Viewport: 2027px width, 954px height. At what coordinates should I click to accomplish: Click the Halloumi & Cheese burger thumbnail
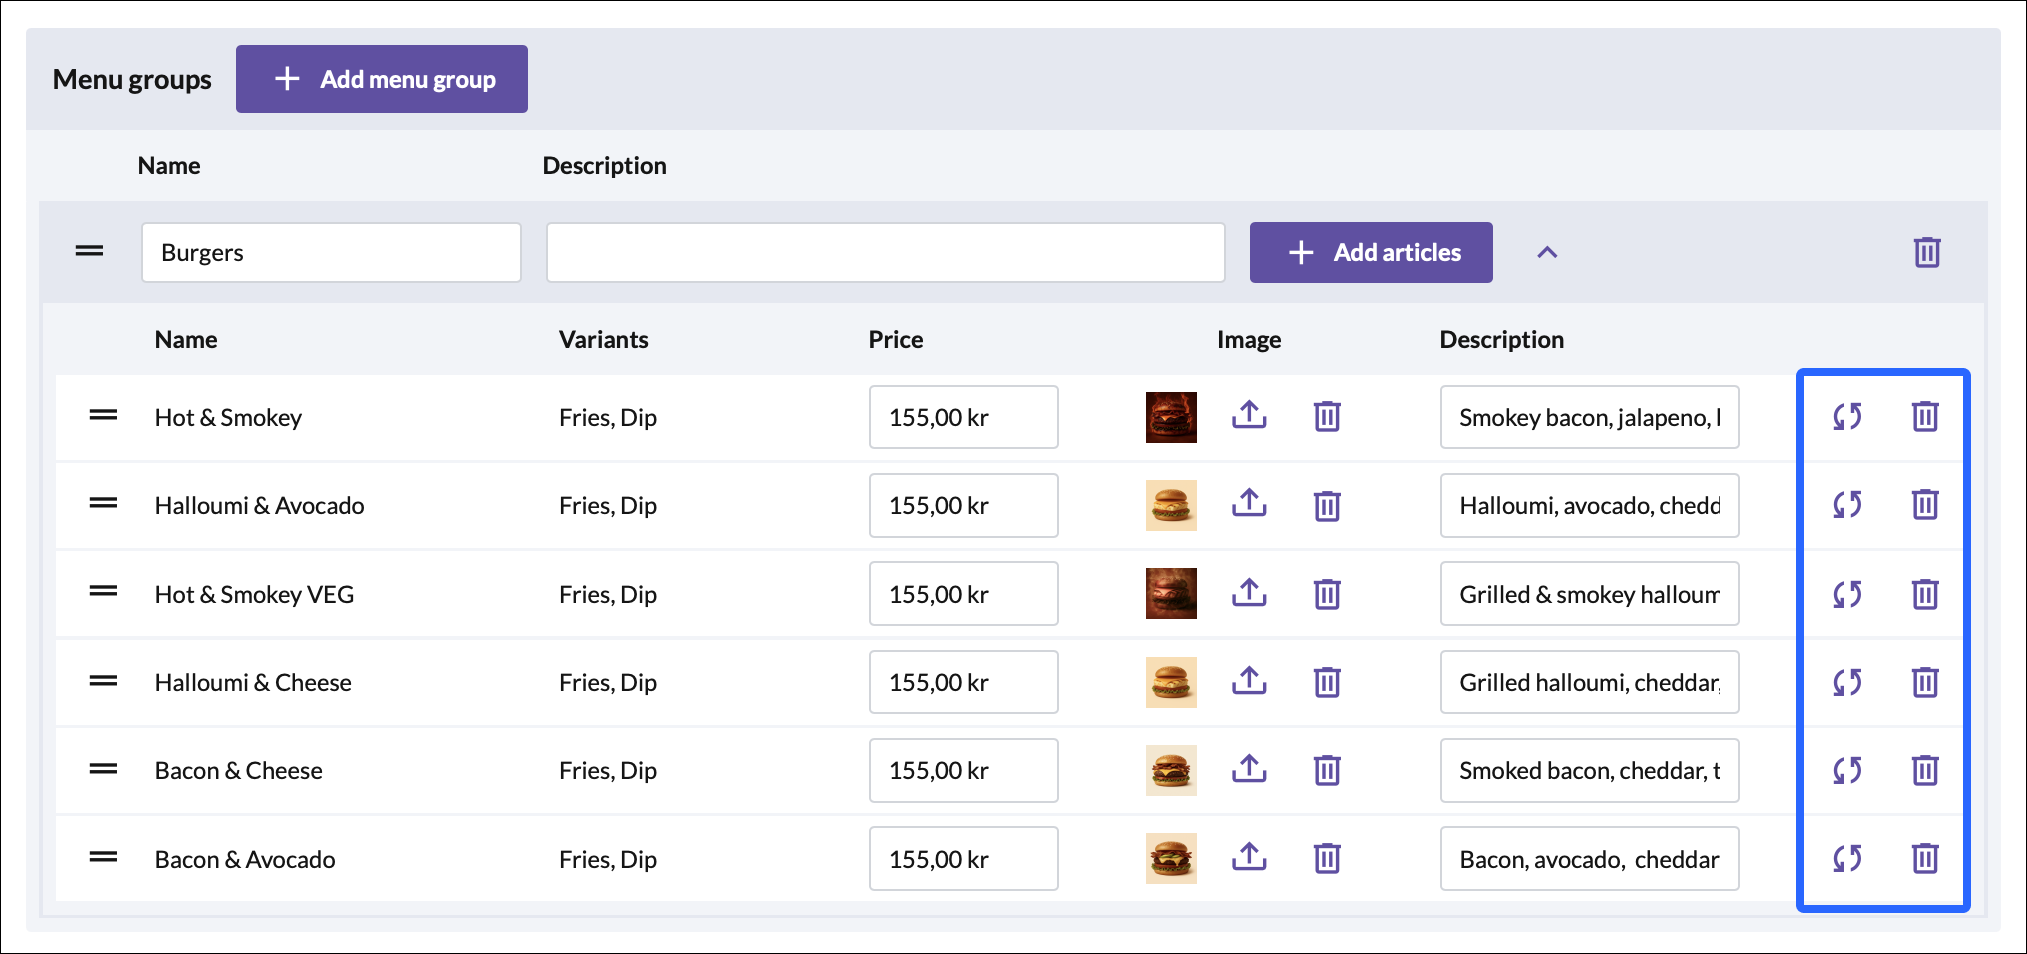[x=1171, y=682]
